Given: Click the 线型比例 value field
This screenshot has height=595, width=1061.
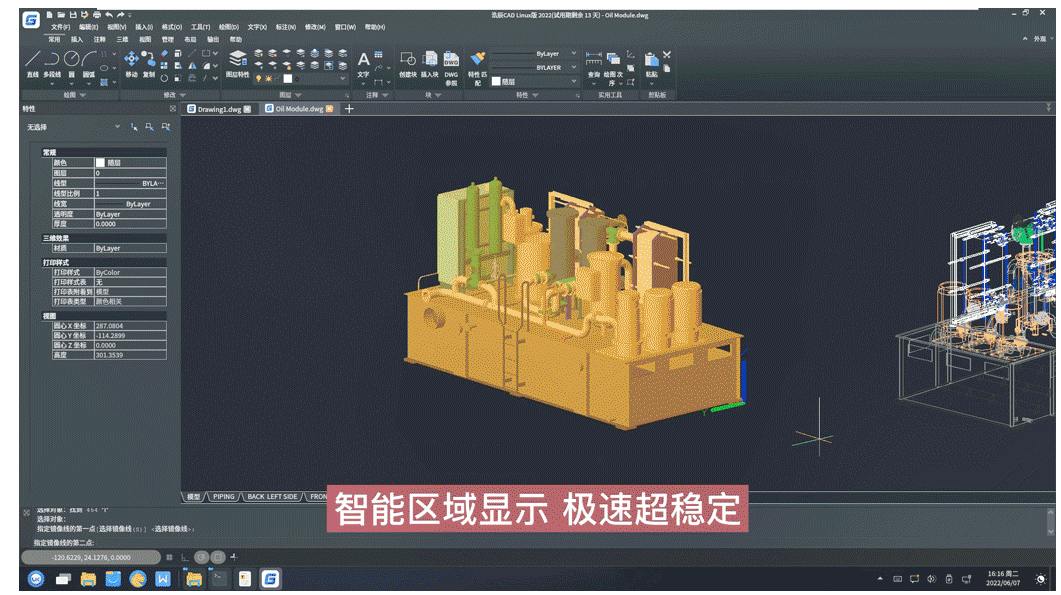Looking at the screenshot, I should click(130, 193).
